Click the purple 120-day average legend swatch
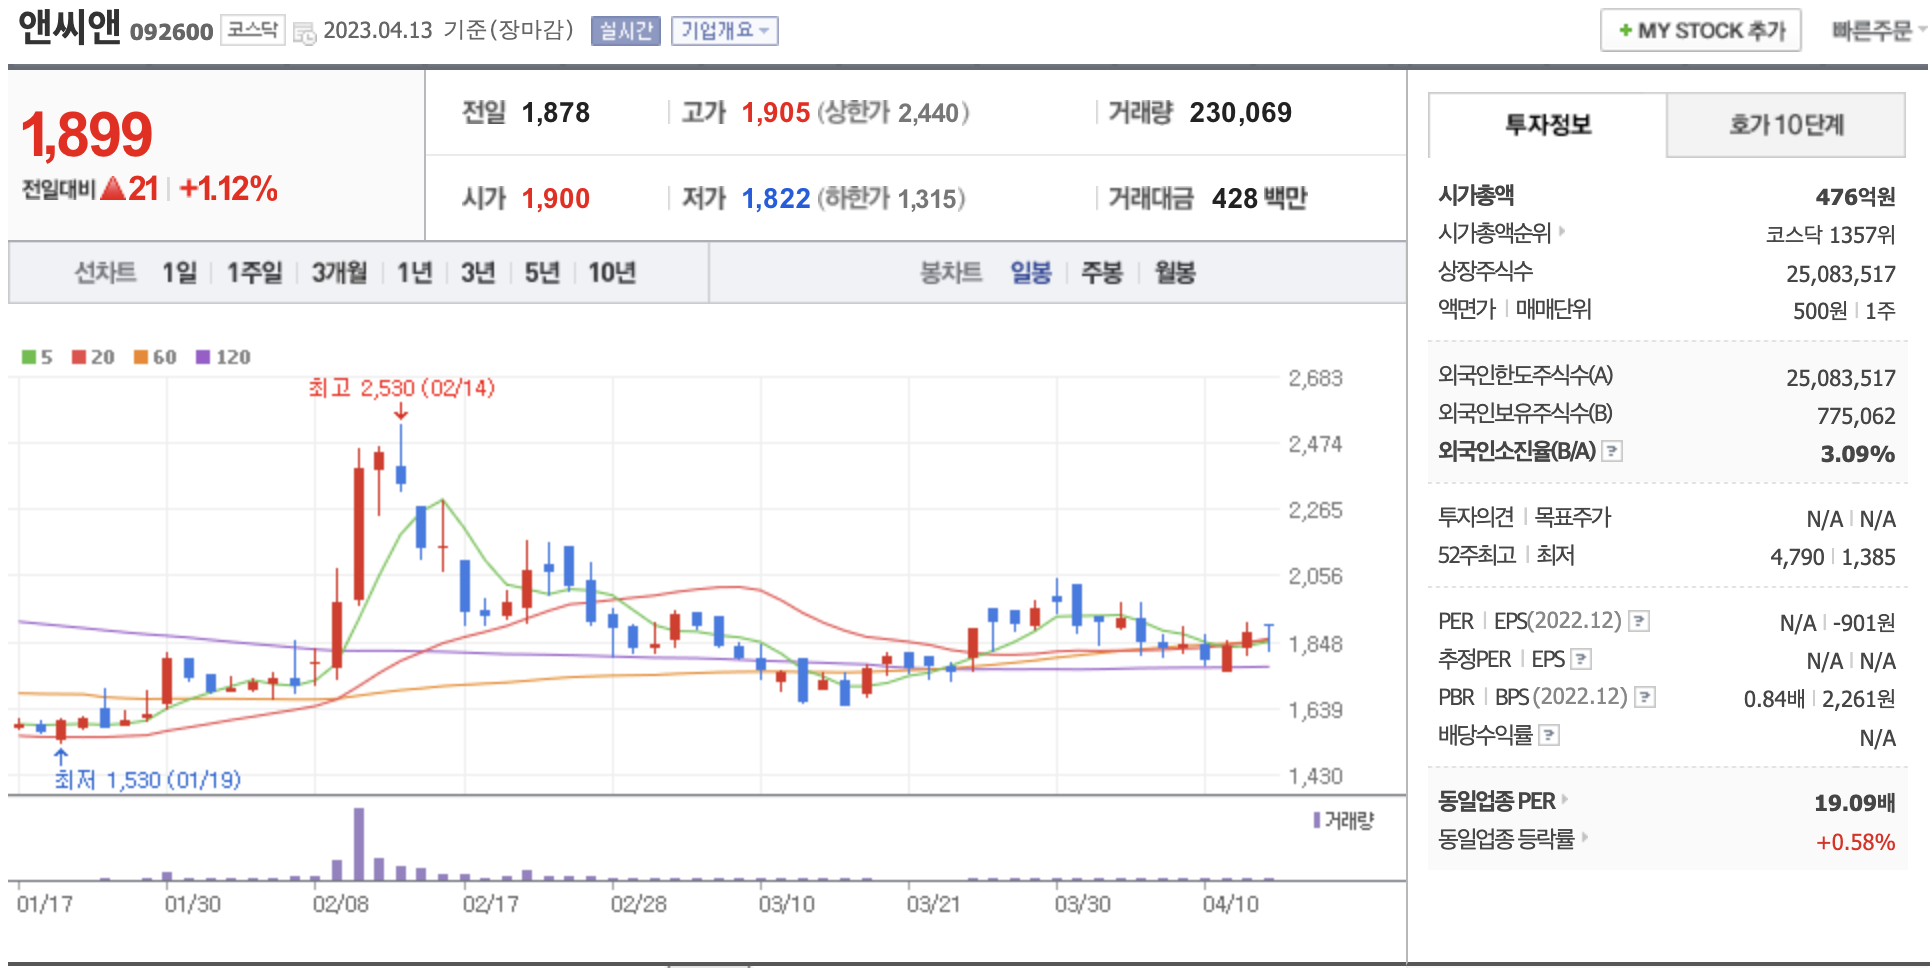 tap(203, 357)
